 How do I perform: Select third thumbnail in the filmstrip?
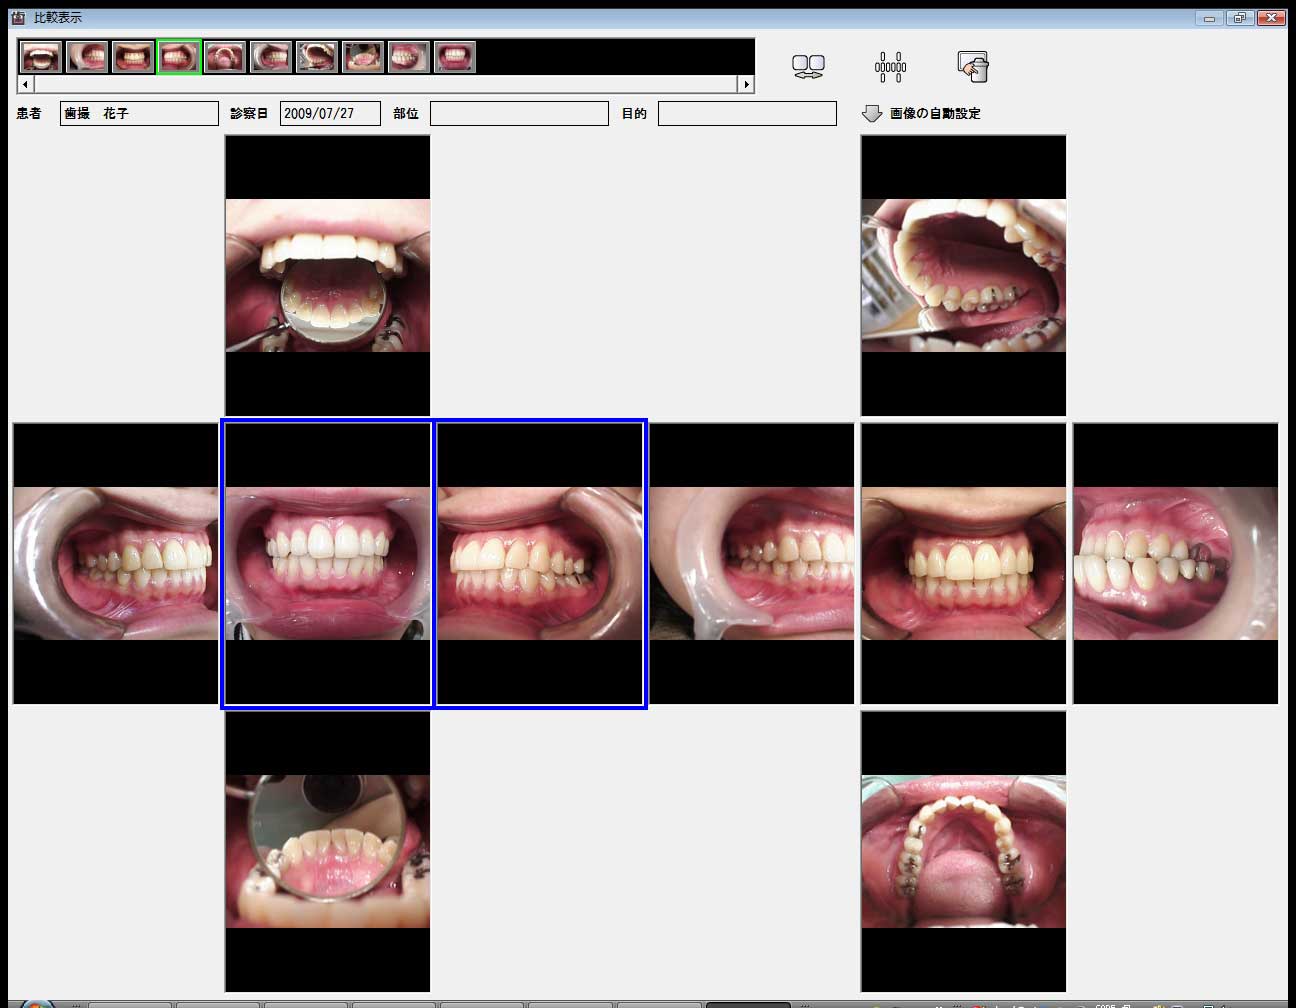click(x=133, y=57)
